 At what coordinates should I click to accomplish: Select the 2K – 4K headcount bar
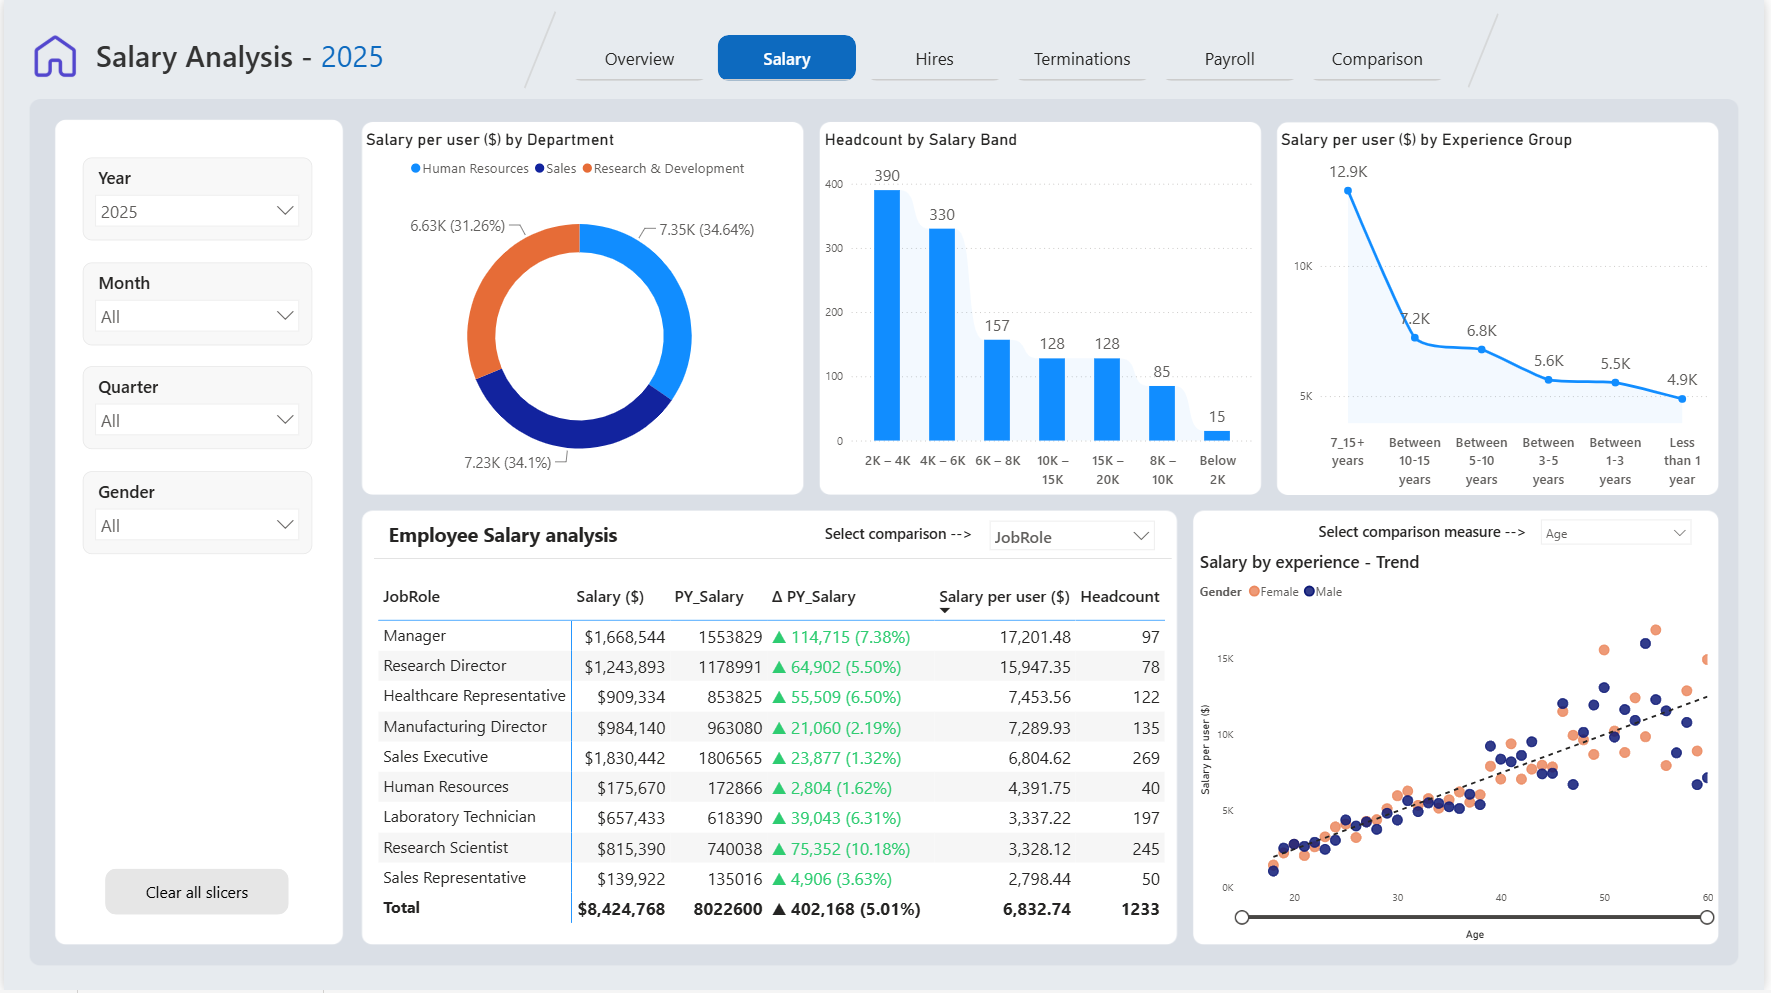click(x=887, y=315)
